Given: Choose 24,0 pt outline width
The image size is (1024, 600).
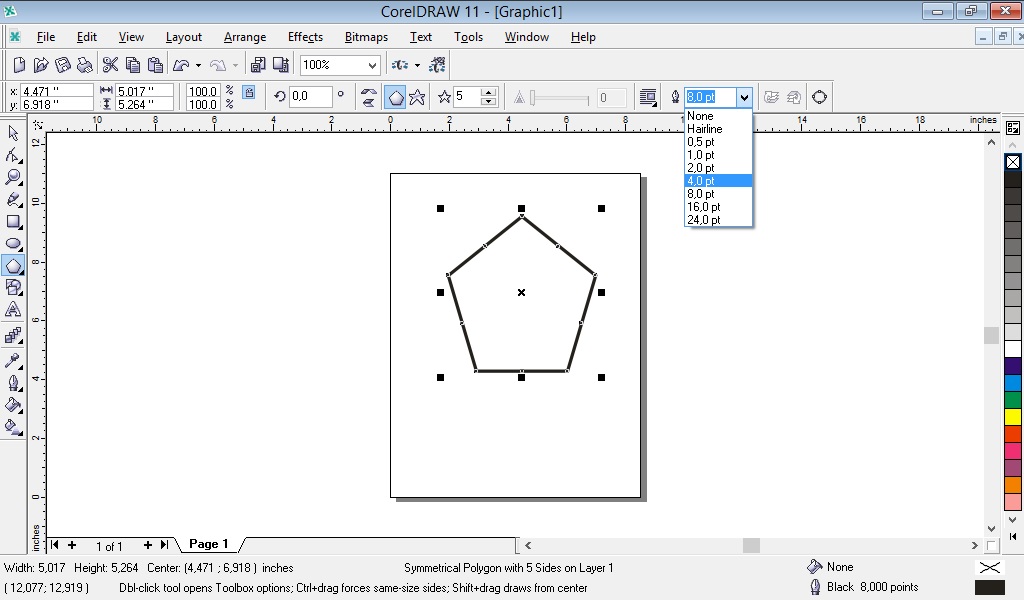Looking at the screenshot, I should point(718,220).
